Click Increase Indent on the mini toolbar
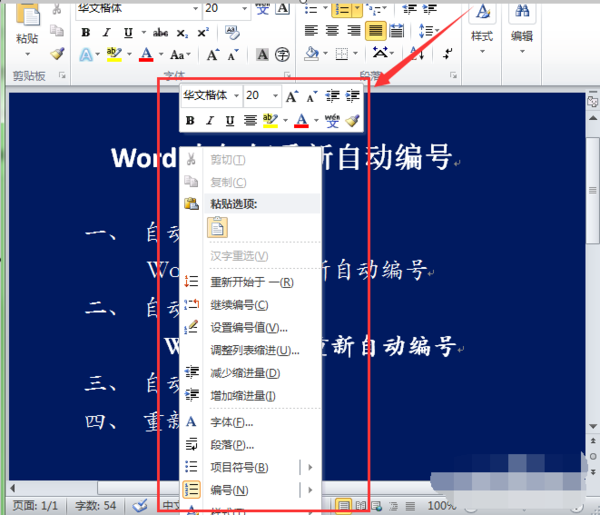The height and width of the screenshot is (515, 600). click(x=352, y=96)
